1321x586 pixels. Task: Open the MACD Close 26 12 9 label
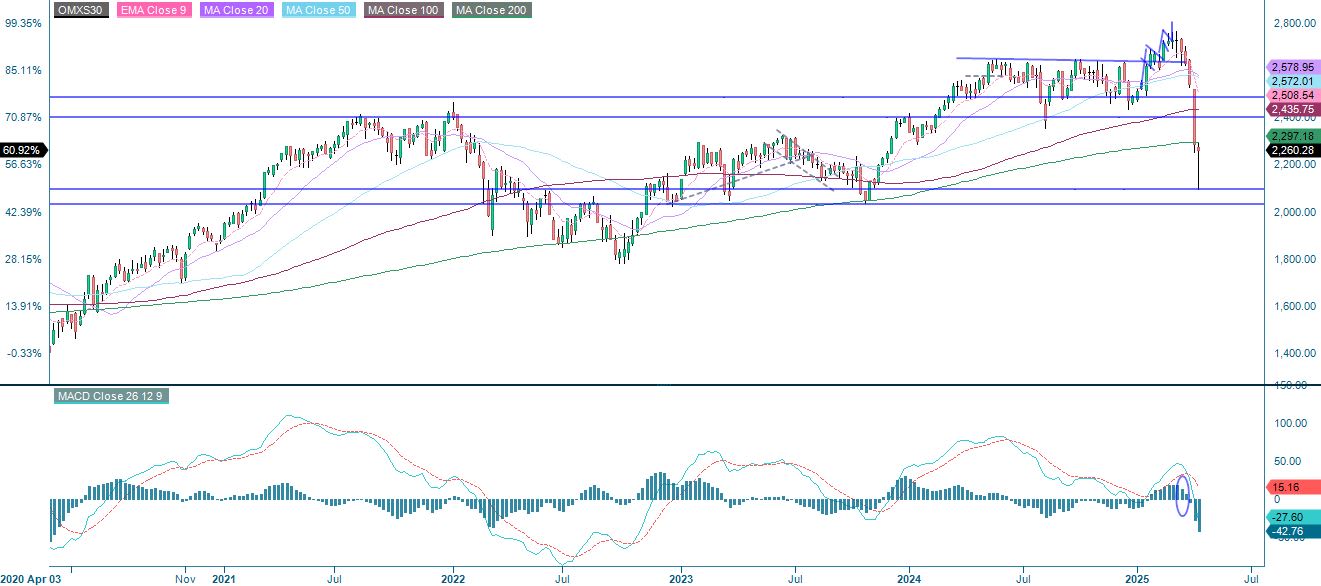[112, 396]
